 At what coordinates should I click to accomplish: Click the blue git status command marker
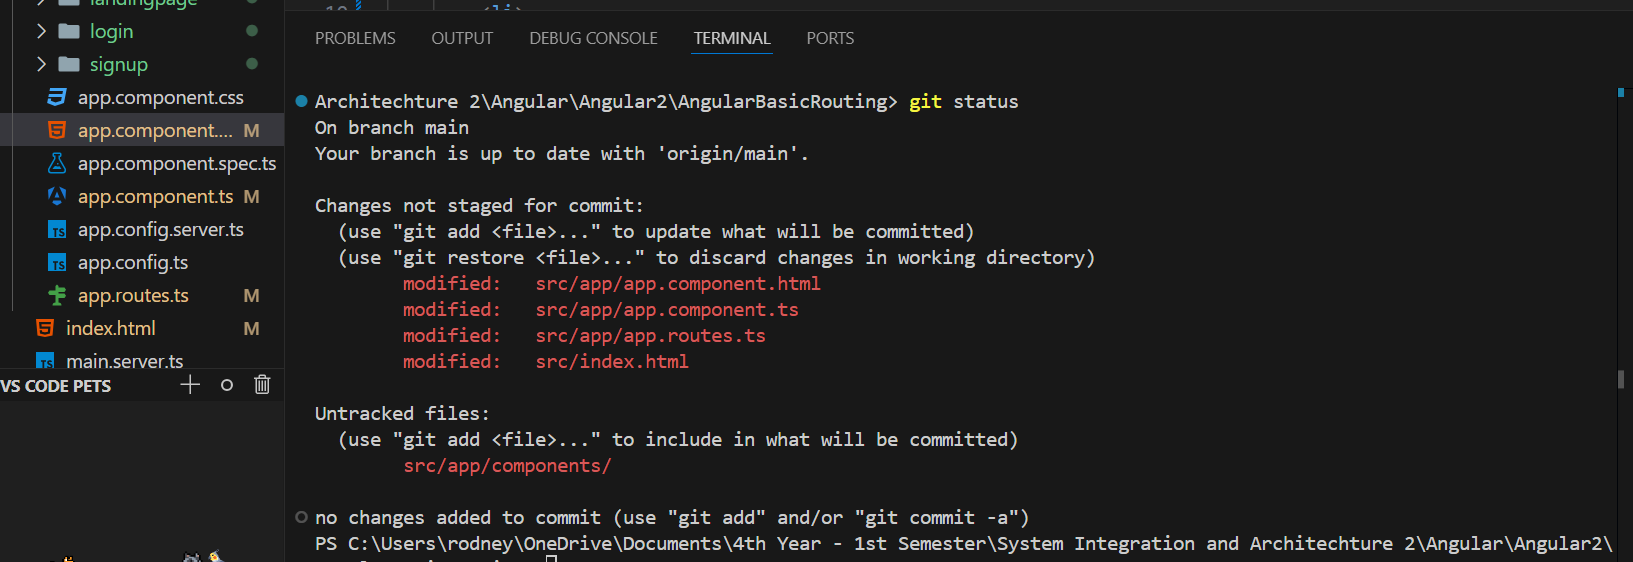(x=301, y=101)
